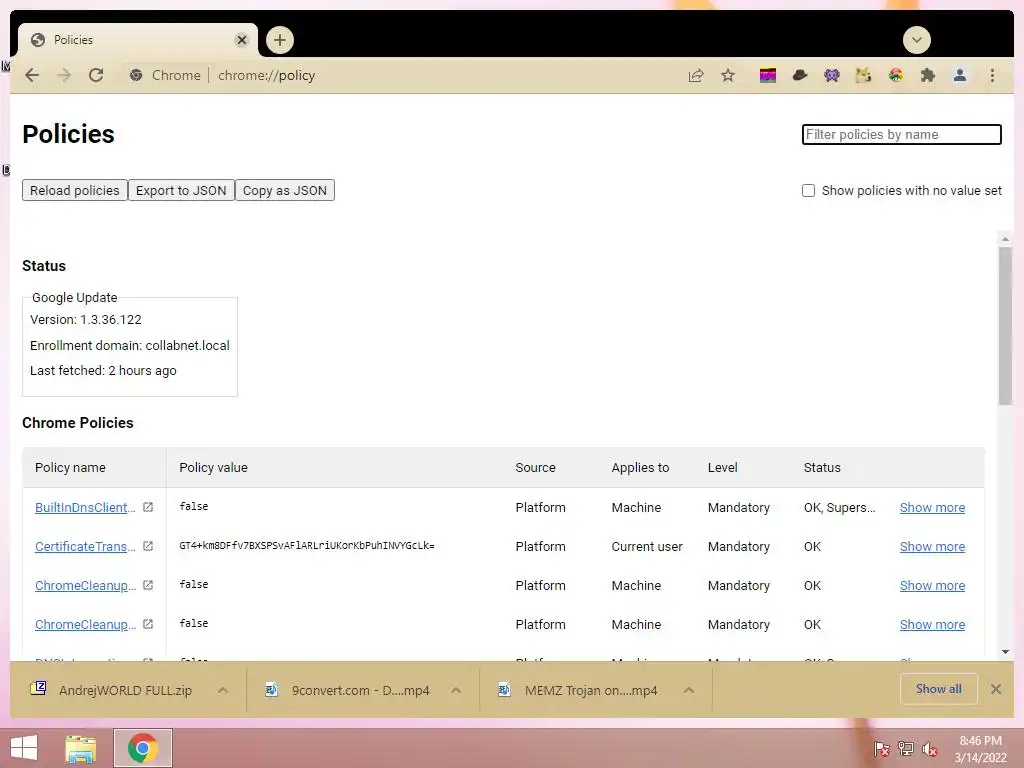Show all downloads
Screen dimensions: 1024x768
[938, 689]
